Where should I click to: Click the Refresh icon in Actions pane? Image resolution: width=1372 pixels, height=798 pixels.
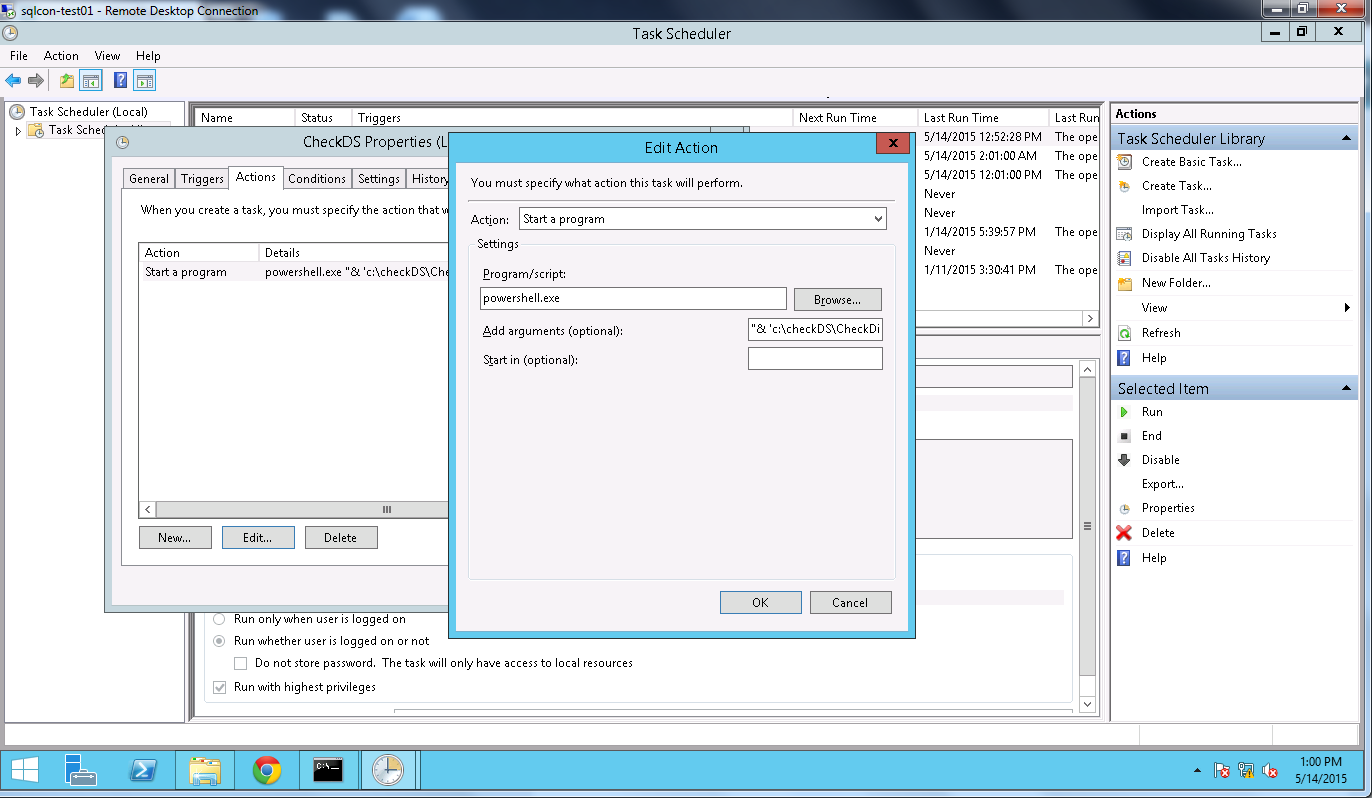(1124, 333)
